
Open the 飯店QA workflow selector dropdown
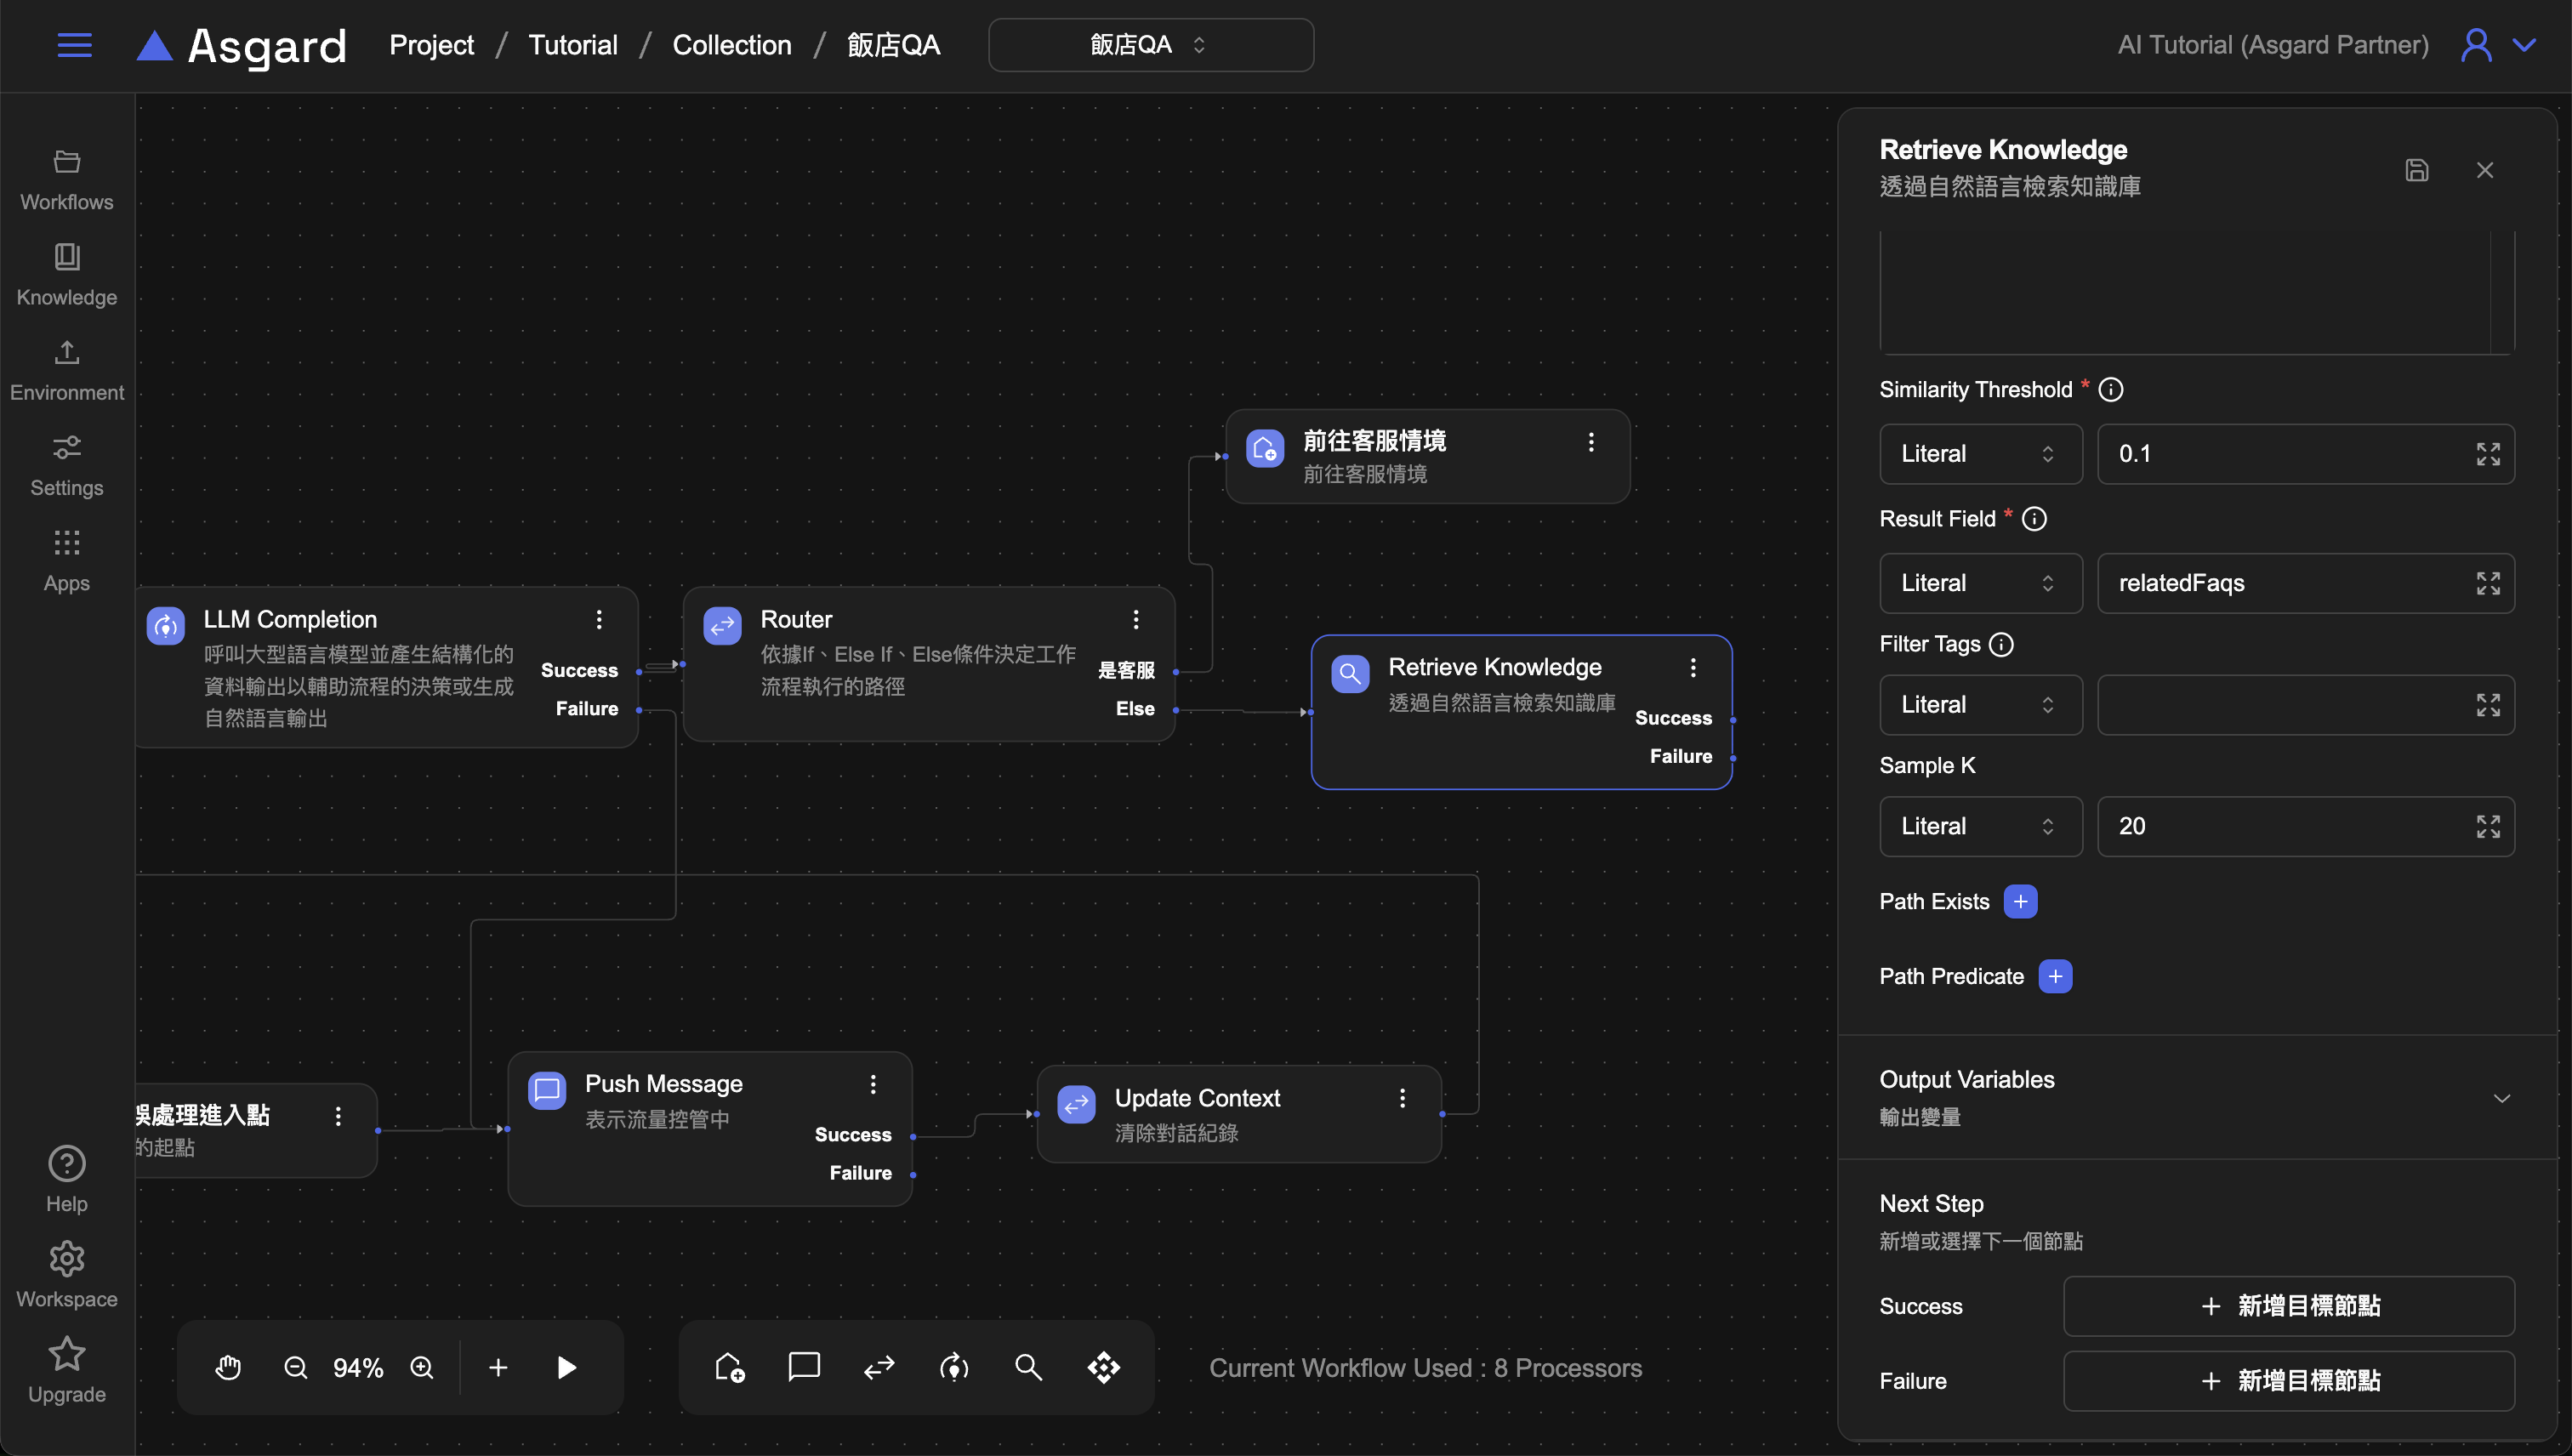point(1150,45)
